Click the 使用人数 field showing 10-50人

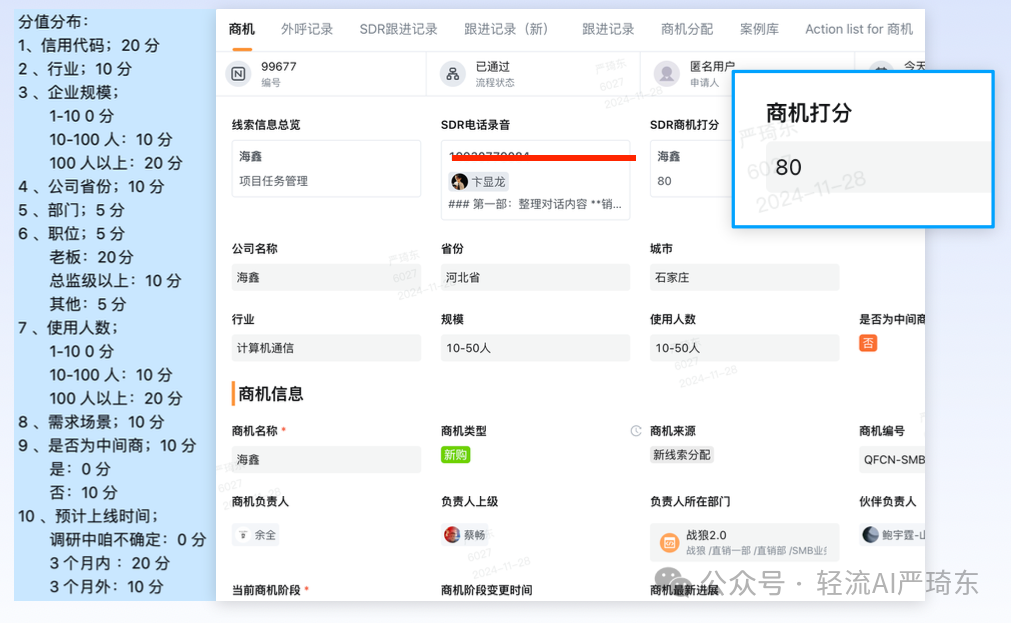coord(745,348)
